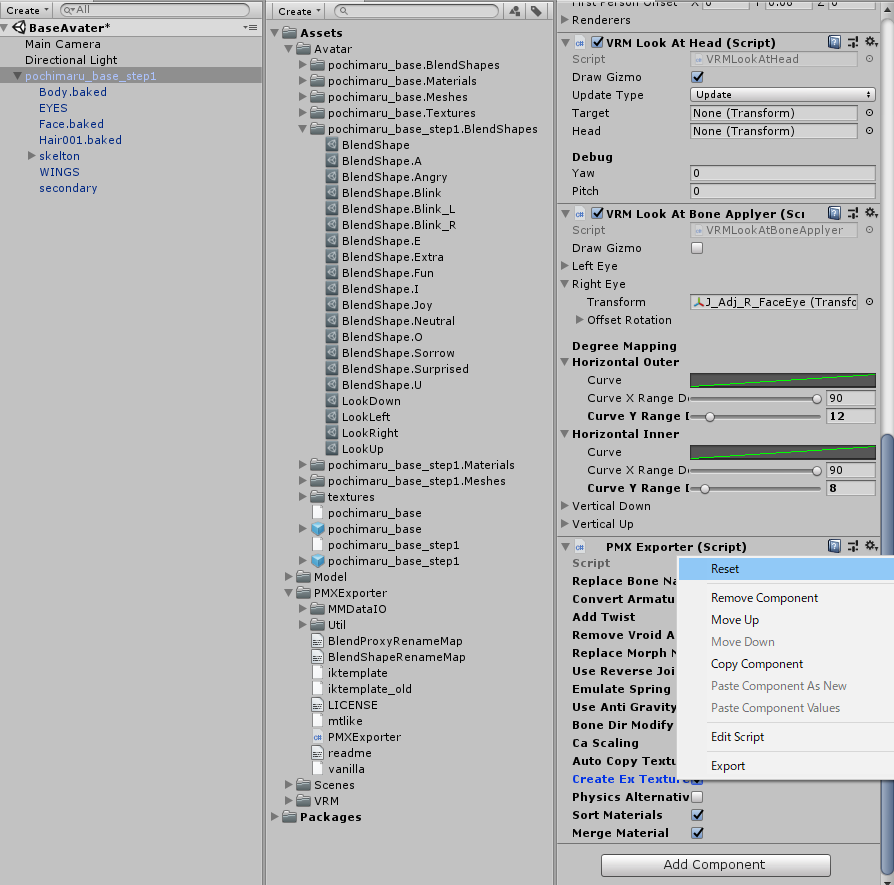Open object picker for Head field
This screenshot has width=894, height=885.
click(869, 131)
